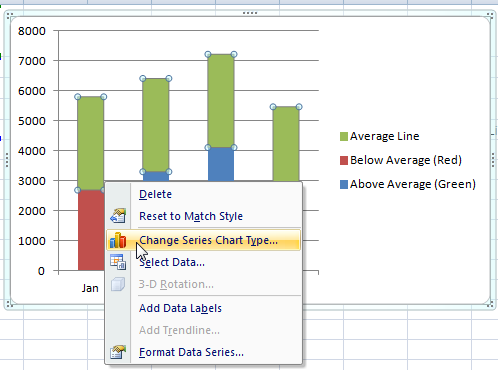Click the tallest bar's green segment
The height and width of the screenshot is (370, 498).
tap(221, 101)
